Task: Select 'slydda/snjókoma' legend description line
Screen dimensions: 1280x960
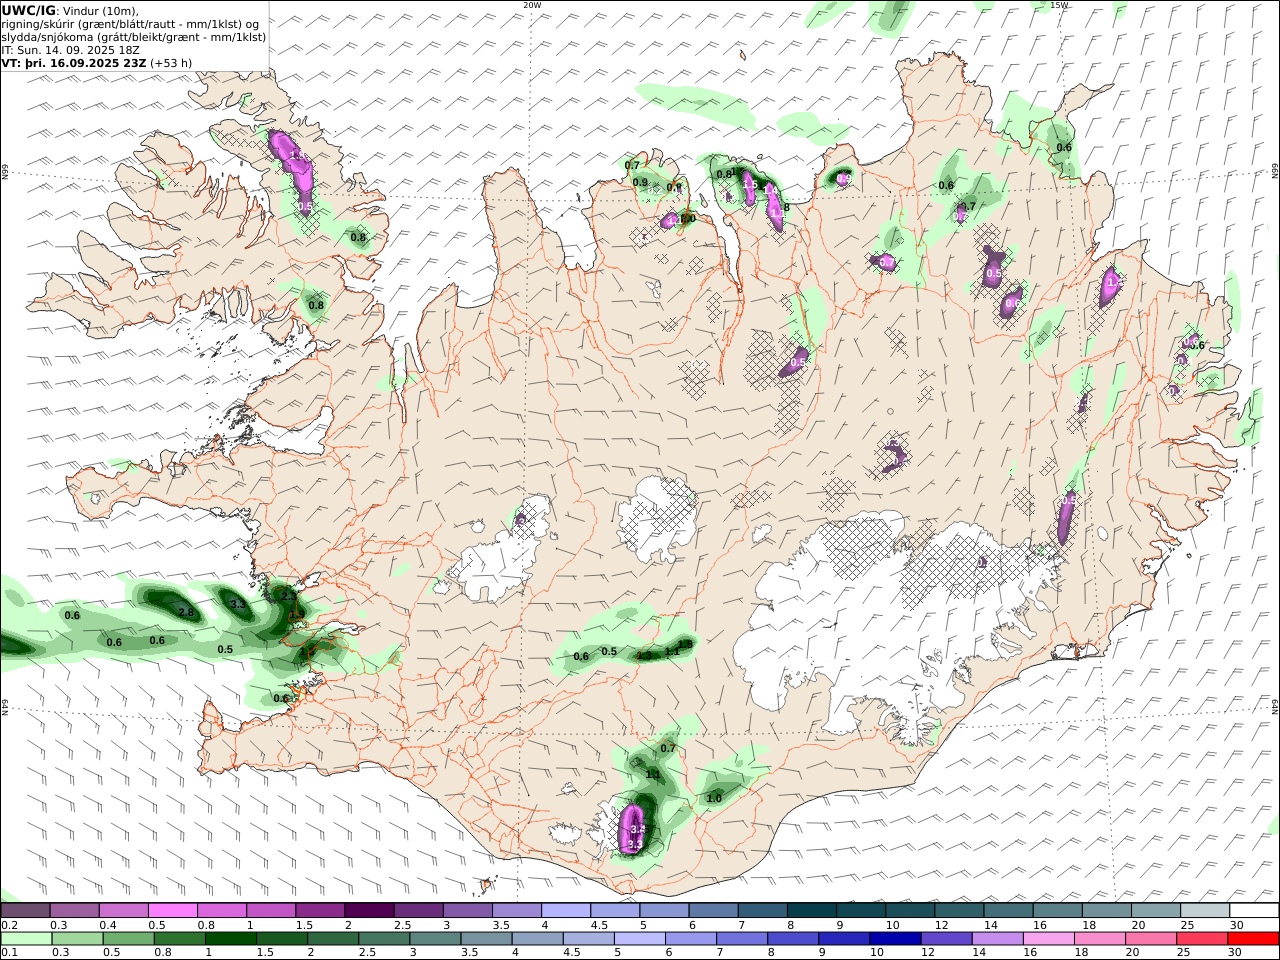Action: tap(134, 37)
